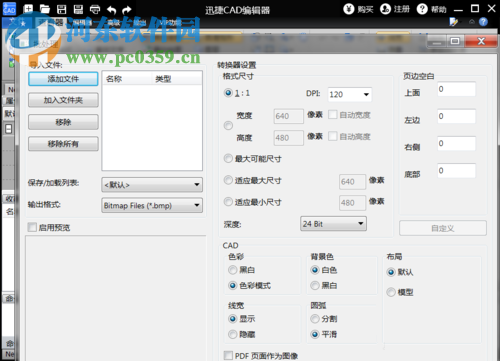The image size is (500, 361).
Task: Select the 显示 line width radio button
Action: 233,319
